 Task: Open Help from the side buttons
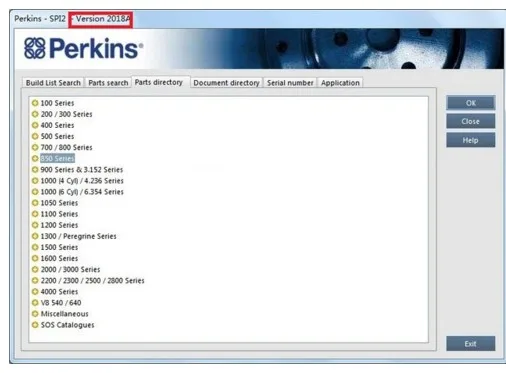click(471, 140)
